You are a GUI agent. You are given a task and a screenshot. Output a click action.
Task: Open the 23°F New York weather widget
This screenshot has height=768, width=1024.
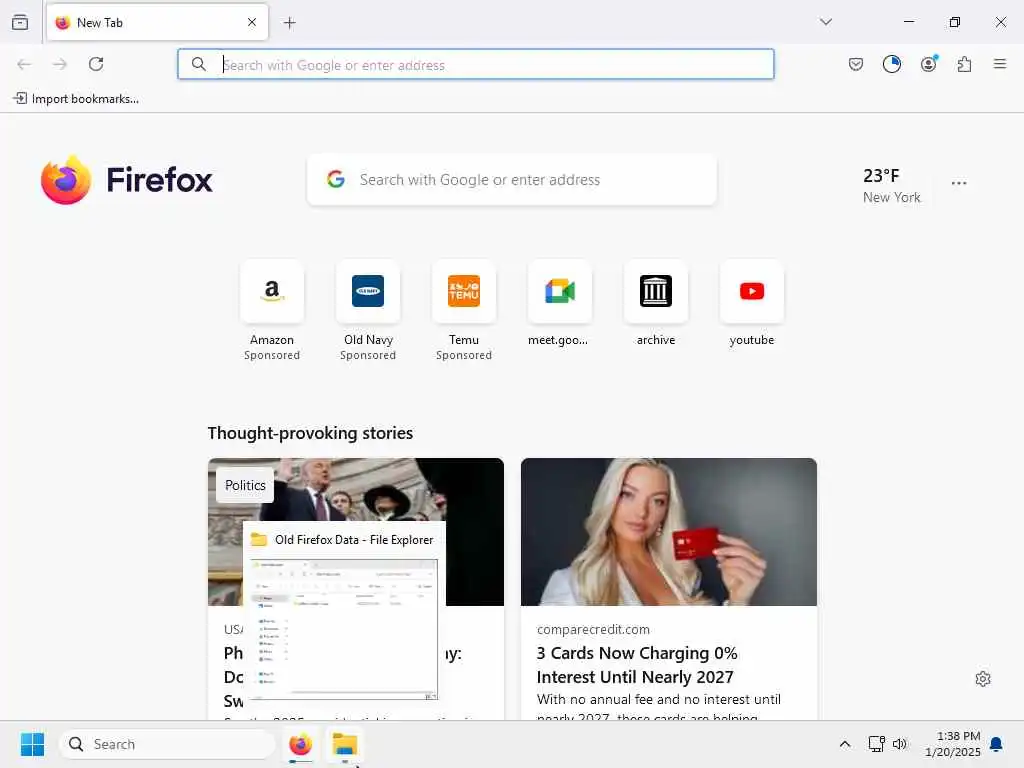click(891, 185)
